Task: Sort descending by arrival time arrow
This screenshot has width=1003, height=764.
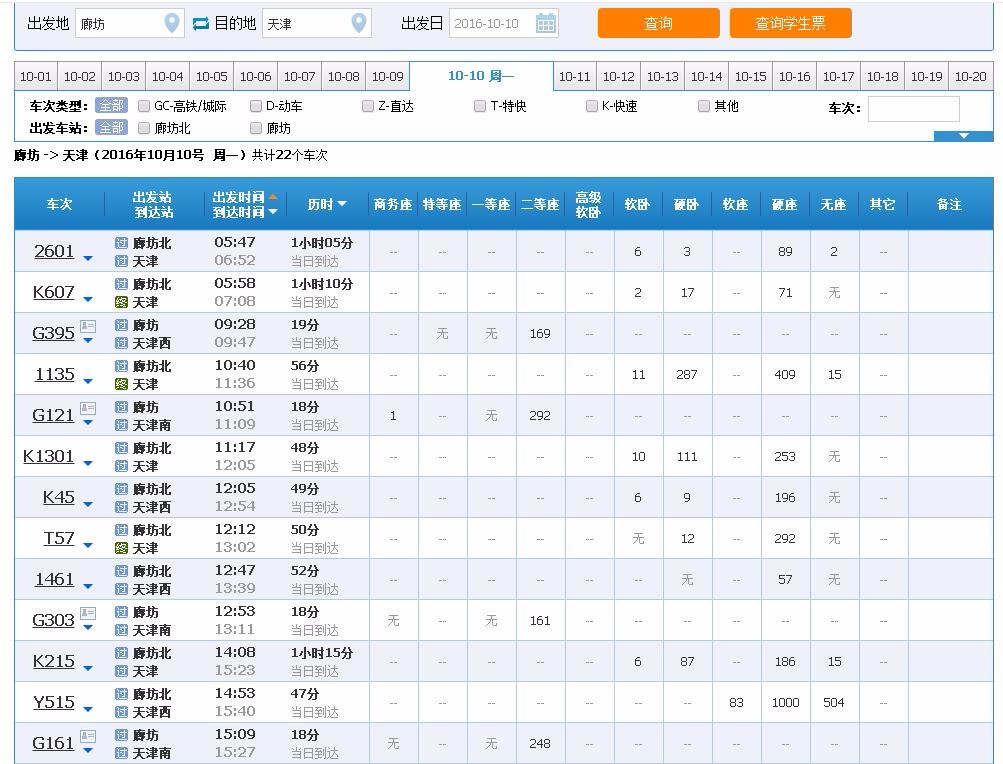Action: point(273,212)
